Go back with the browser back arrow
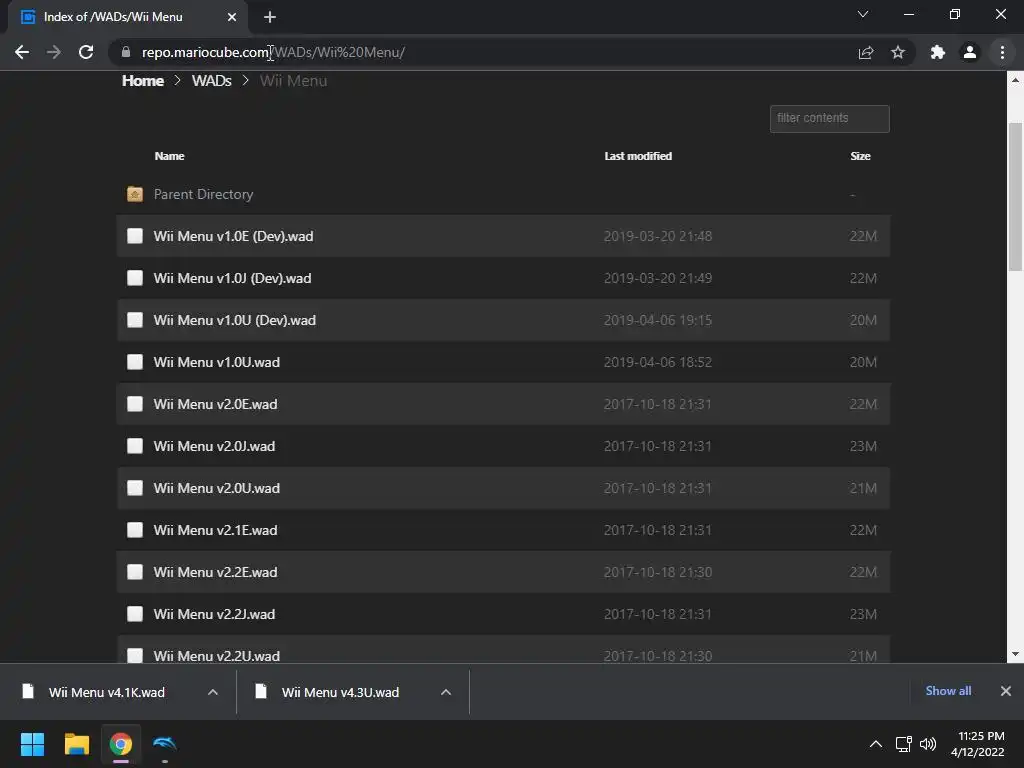Screen dimensions: 1024x768 [22, 52]
